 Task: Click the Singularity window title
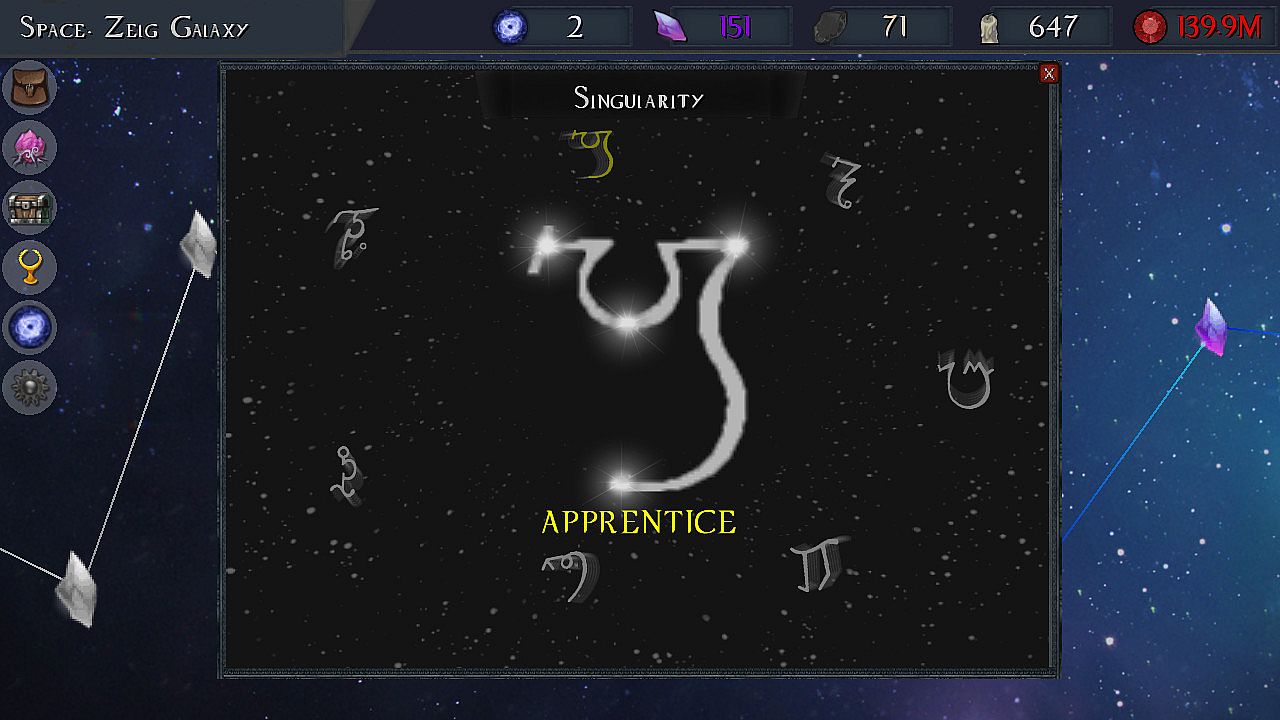click(x=639, y=98)
